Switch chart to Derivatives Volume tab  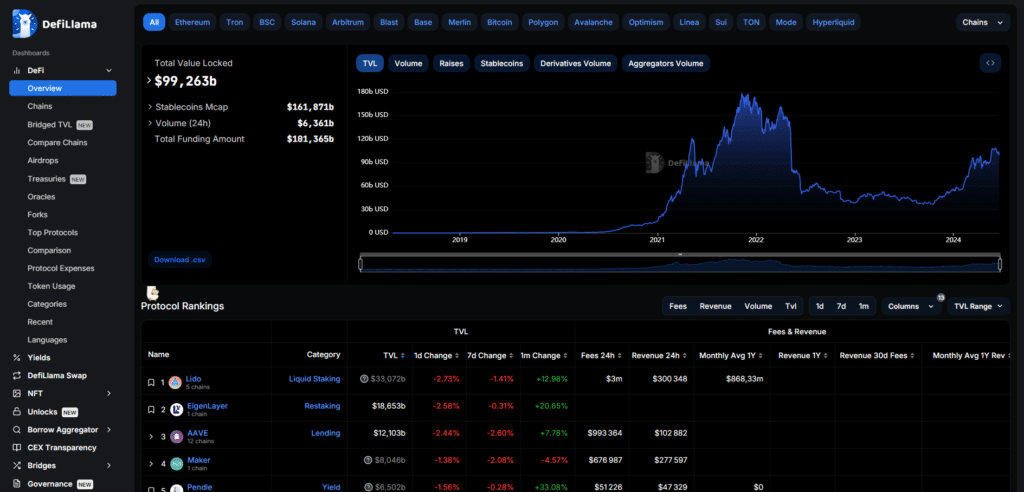575,63
